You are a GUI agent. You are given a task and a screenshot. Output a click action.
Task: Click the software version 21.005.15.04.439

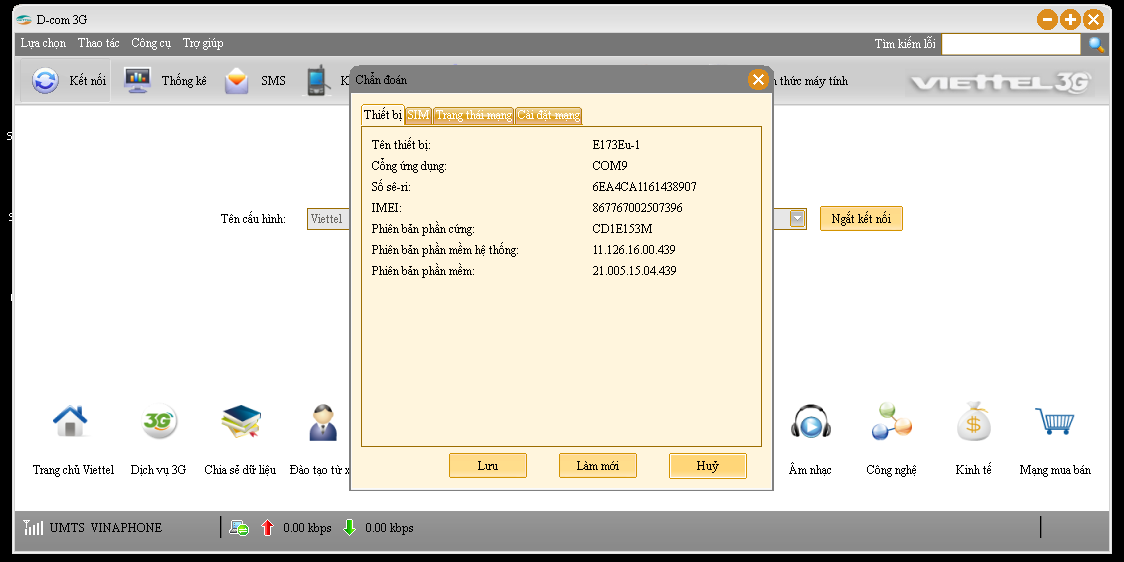click(x=634, y=270)
